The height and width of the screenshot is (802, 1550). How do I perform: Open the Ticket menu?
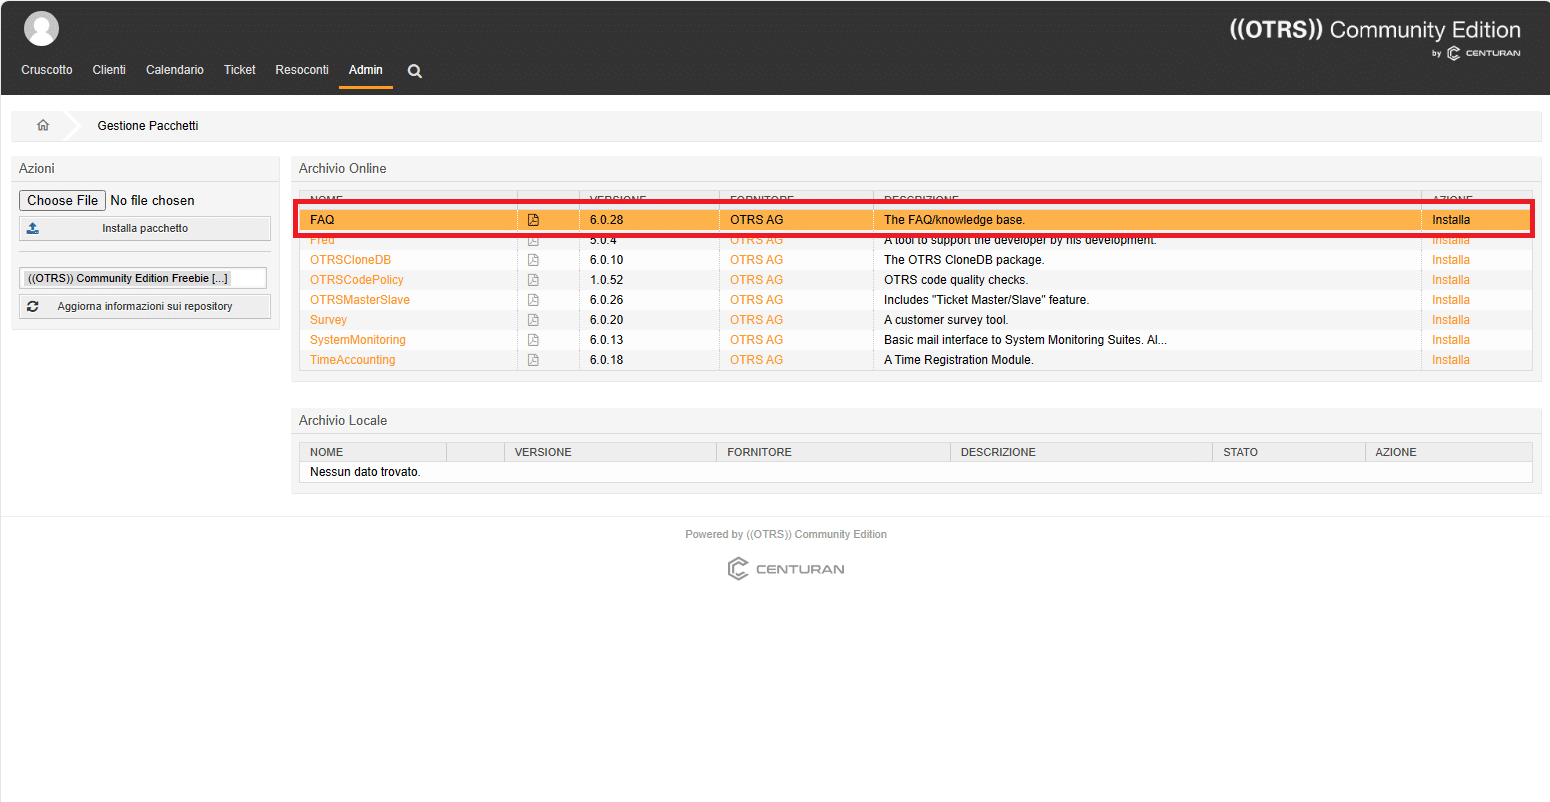coord(240,70)
